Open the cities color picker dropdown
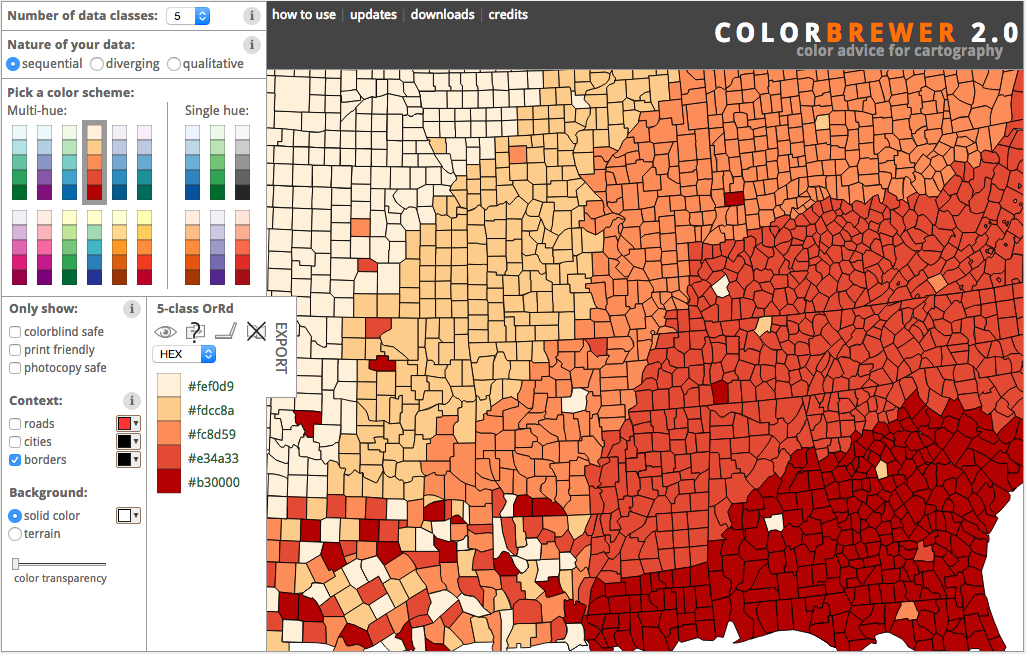Screen dimensions: 1026x654 coord(128,441)
